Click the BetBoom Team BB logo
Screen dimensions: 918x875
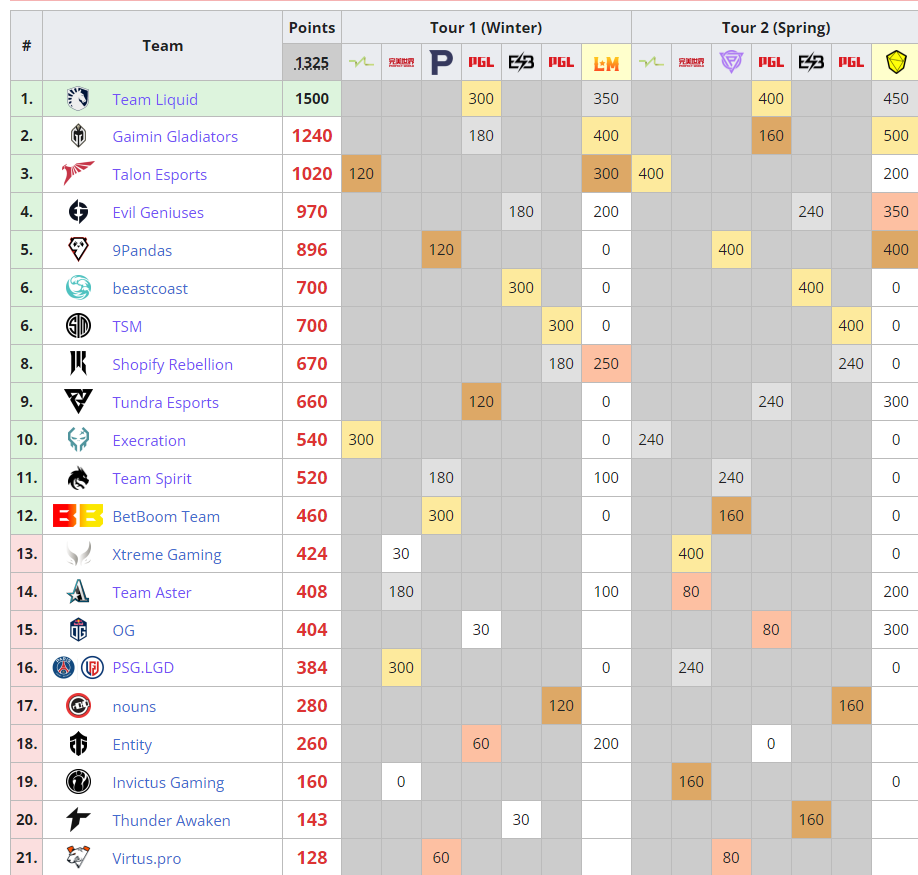click(x=78, y=516)
